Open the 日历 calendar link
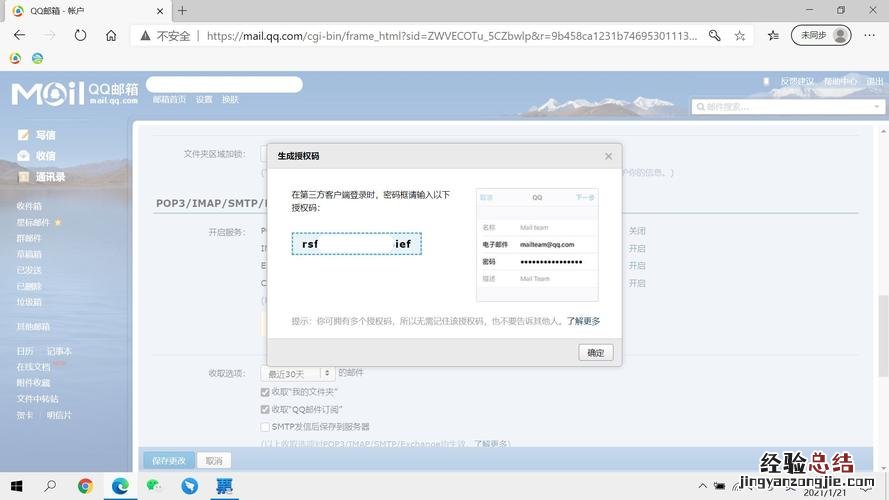The width and height of the screenshot is (889, 500). 25,351
